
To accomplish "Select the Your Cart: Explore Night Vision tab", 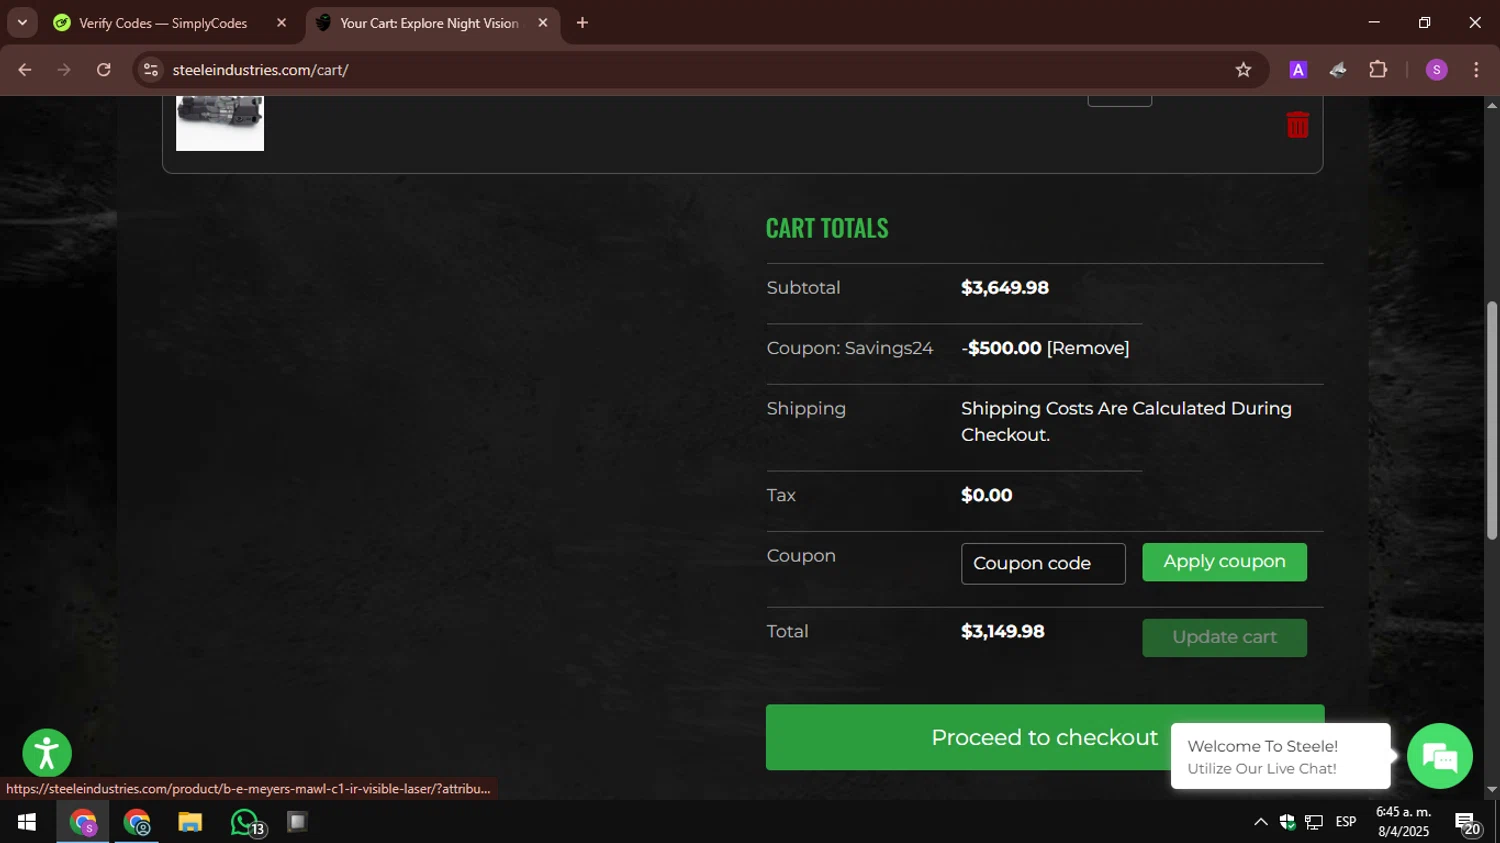I will click(432, 23).
